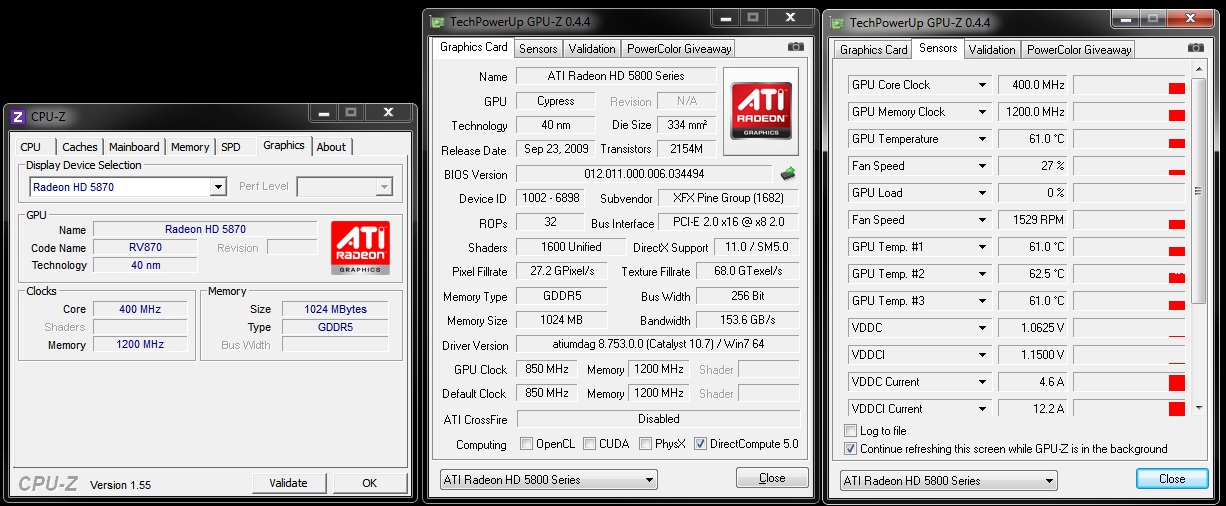
Task: Open the GPU Temp. #1 sensor dropdown
Action: (x=982, y=247)
